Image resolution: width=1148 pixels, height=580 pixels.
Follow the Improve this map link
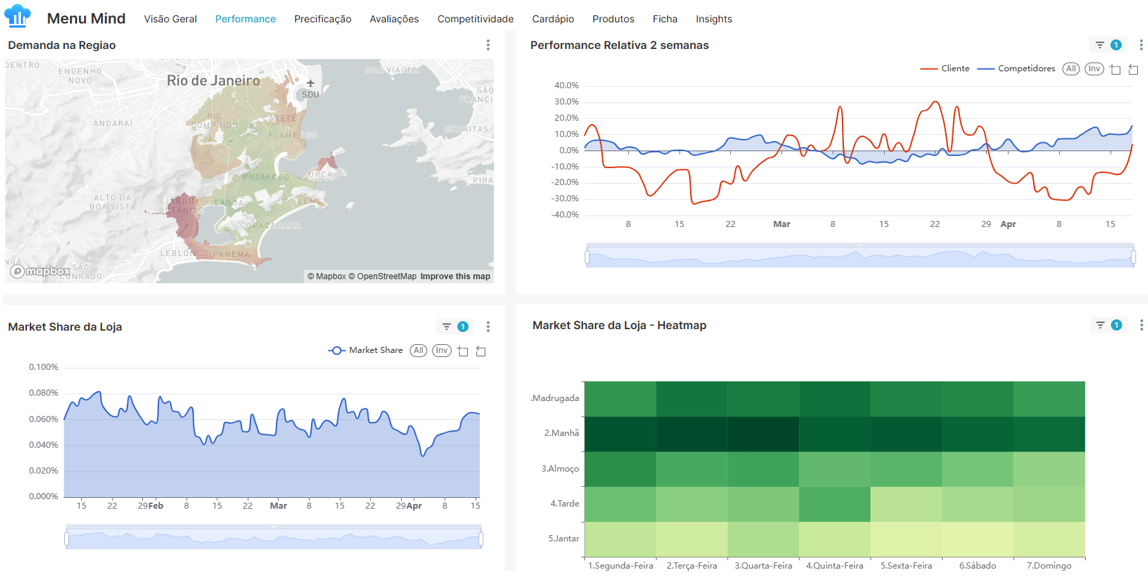click(455, 276)
